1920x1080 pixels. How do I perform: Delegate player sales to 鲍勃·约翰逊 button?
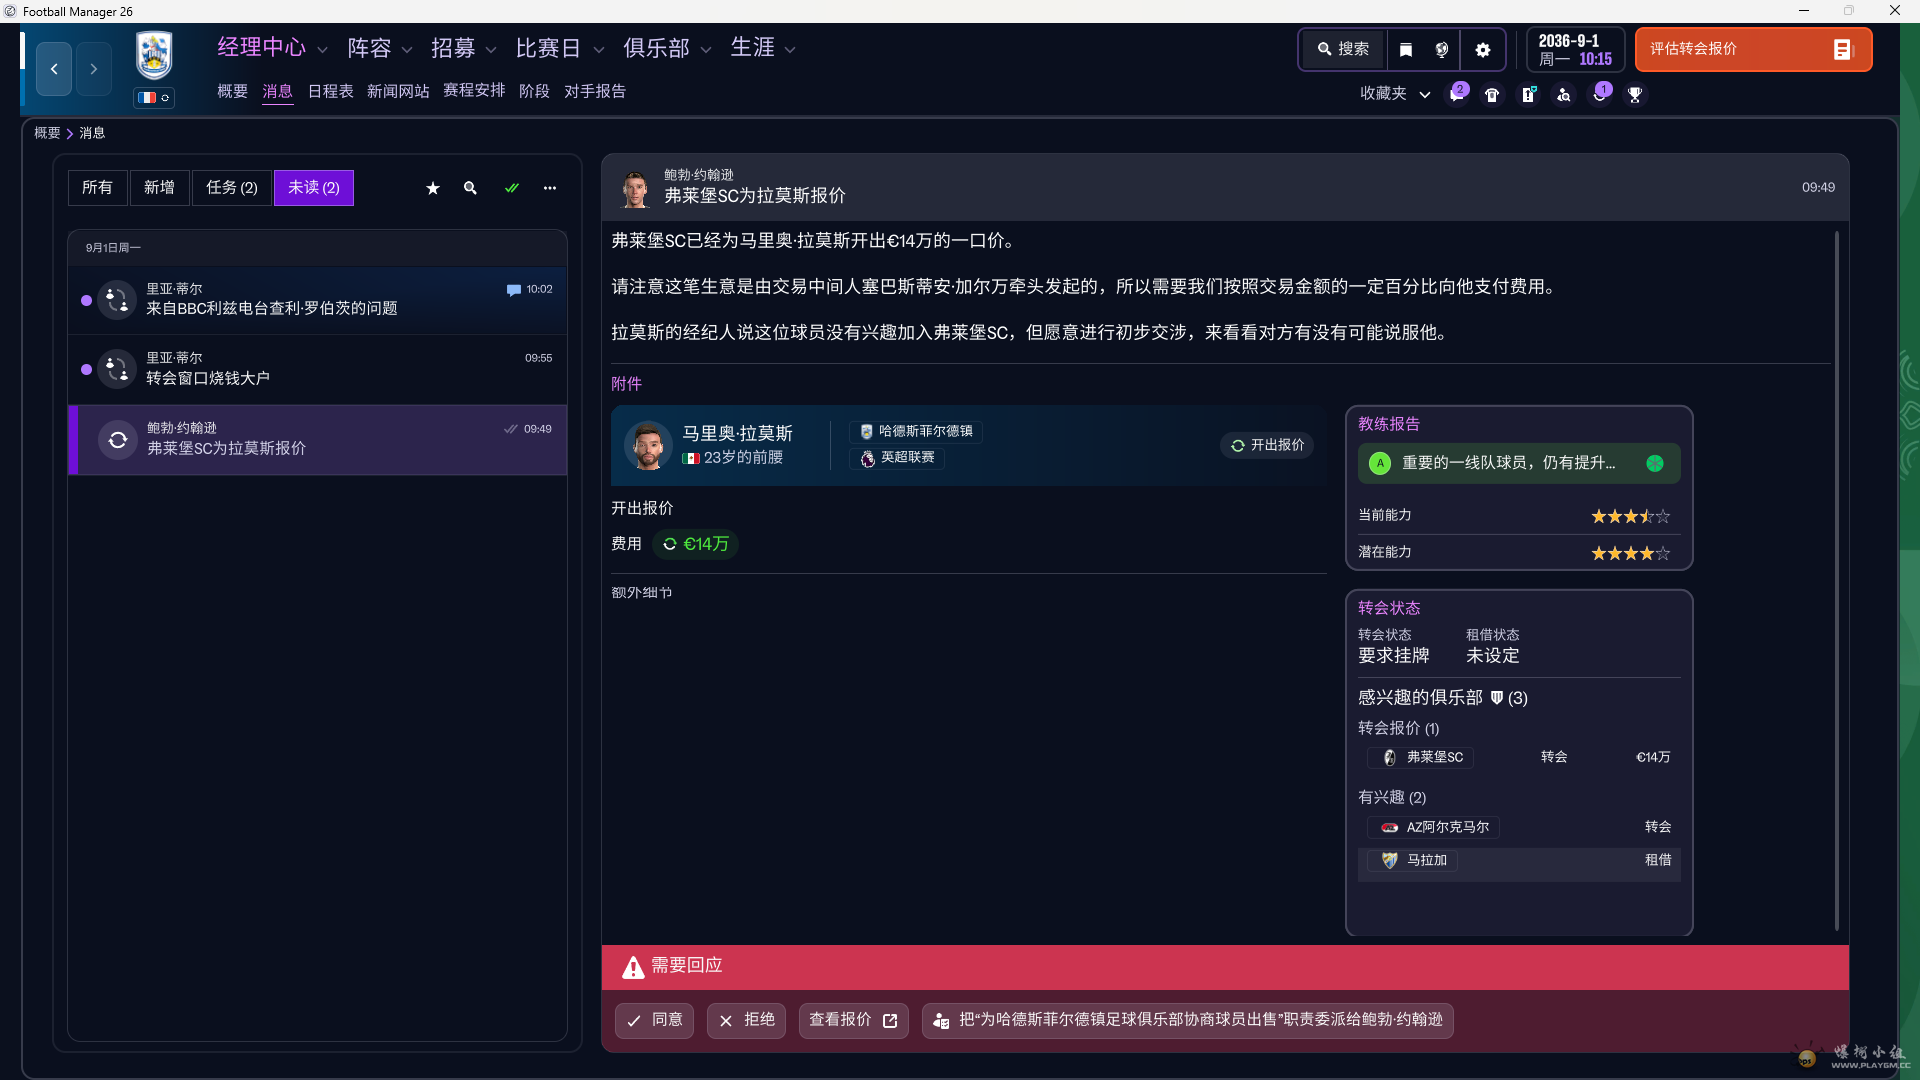pos(1187,1020)
